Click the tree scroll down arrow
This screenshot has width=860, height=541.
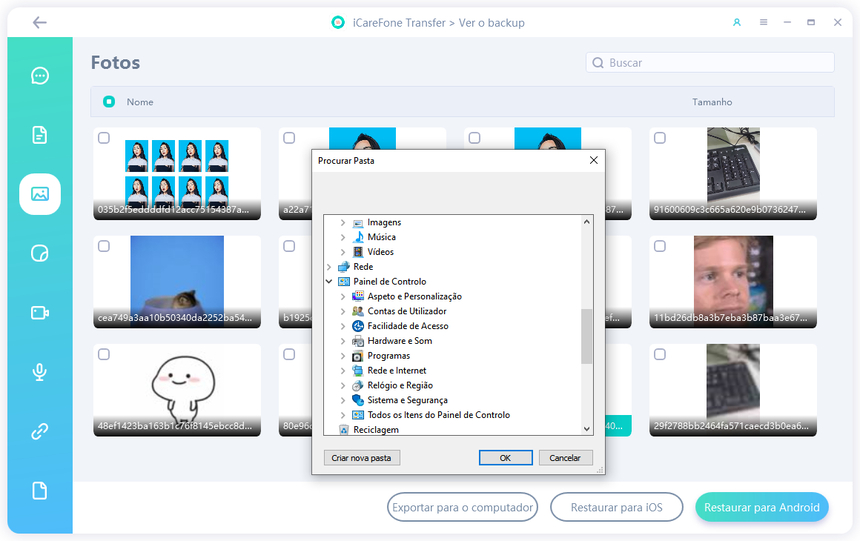point(587,429)
